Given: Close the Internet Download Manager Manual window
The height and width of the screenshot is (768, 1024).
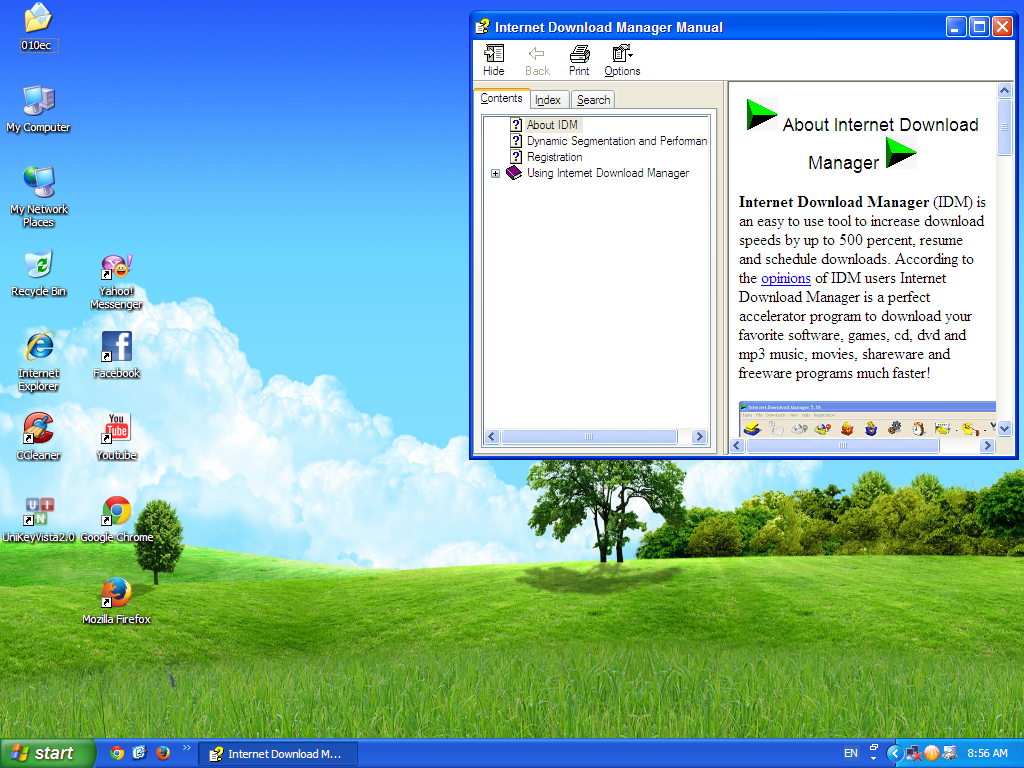Looking at the screenshot, I should (1002, 27).
